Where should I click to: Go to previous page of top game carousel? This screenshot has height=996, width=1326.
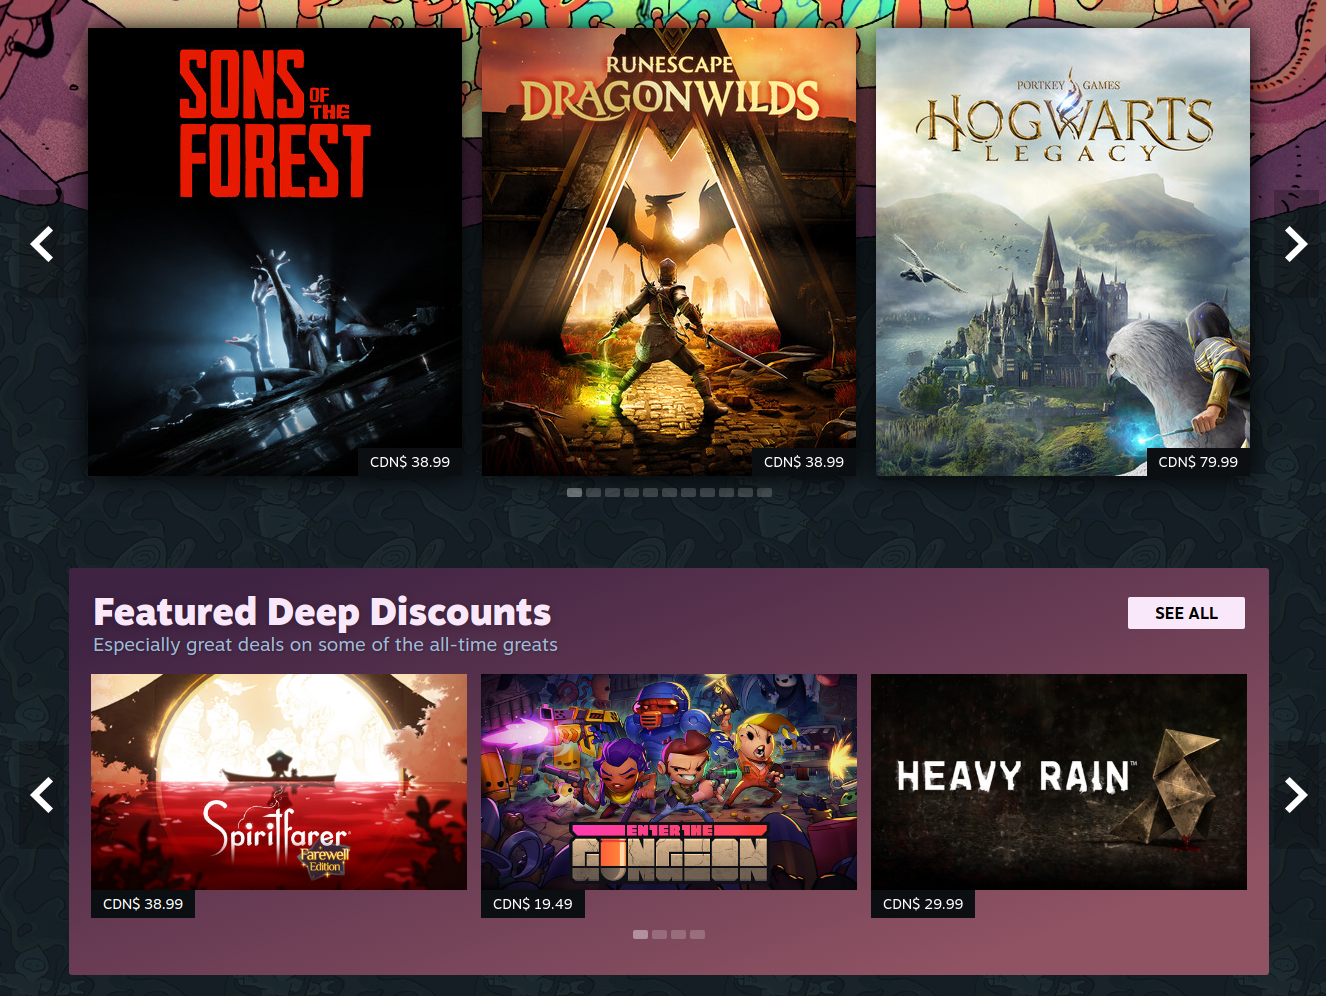pyautogui.click(x=42, y=244)
